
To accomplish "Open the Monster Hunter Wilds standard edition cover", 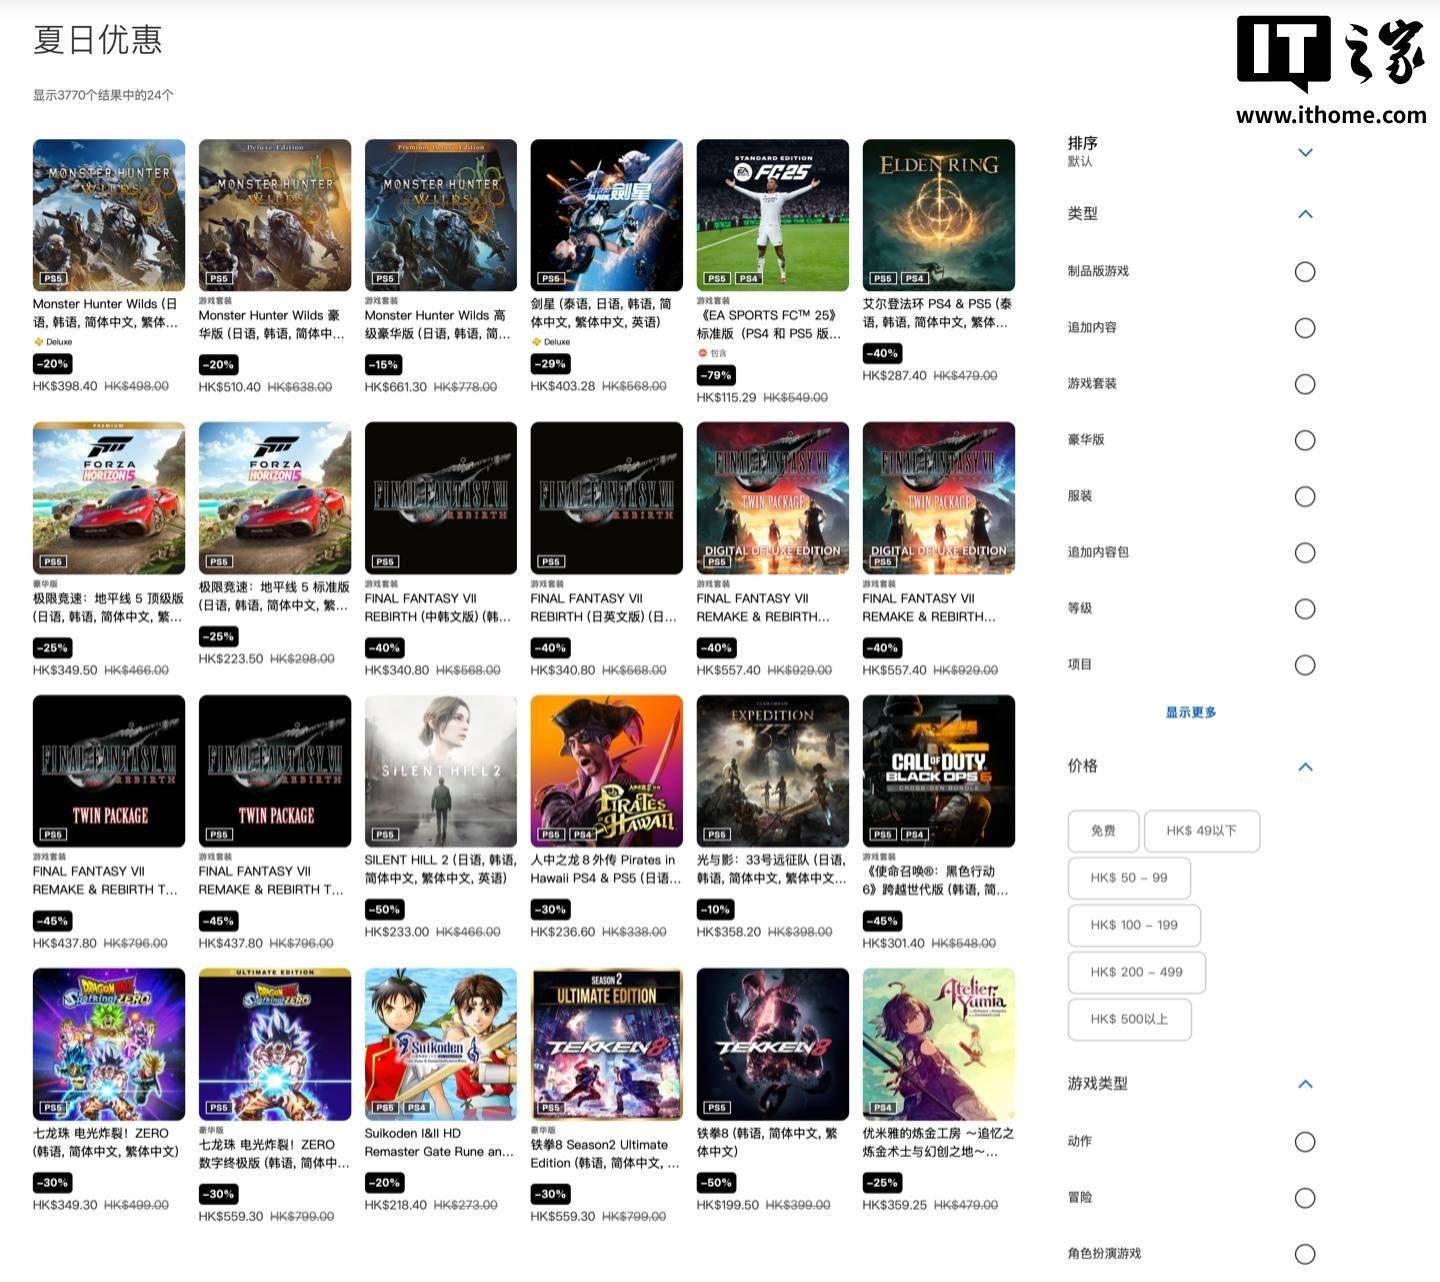I will [109, 215].
